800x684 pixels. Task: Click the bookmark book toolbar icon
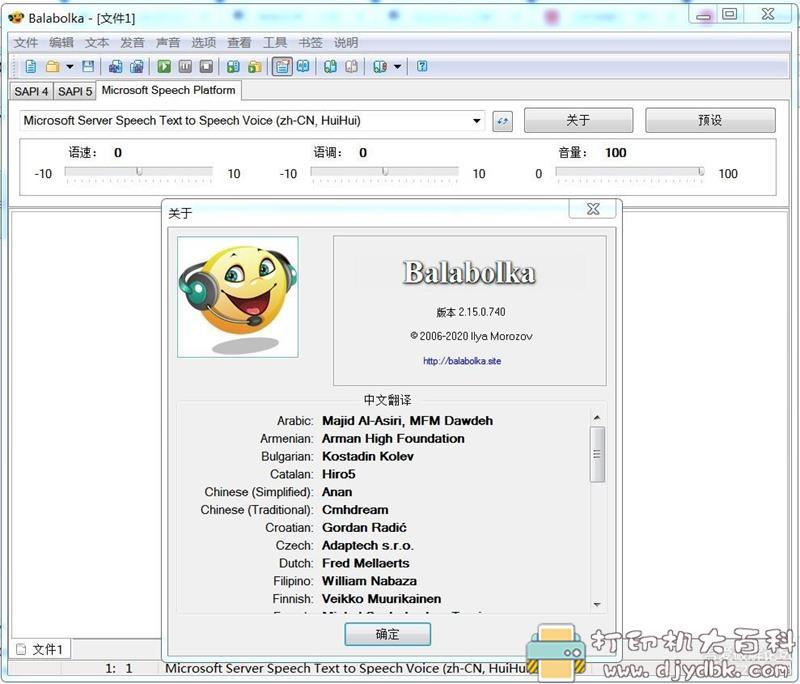click(x=380, y=66)
